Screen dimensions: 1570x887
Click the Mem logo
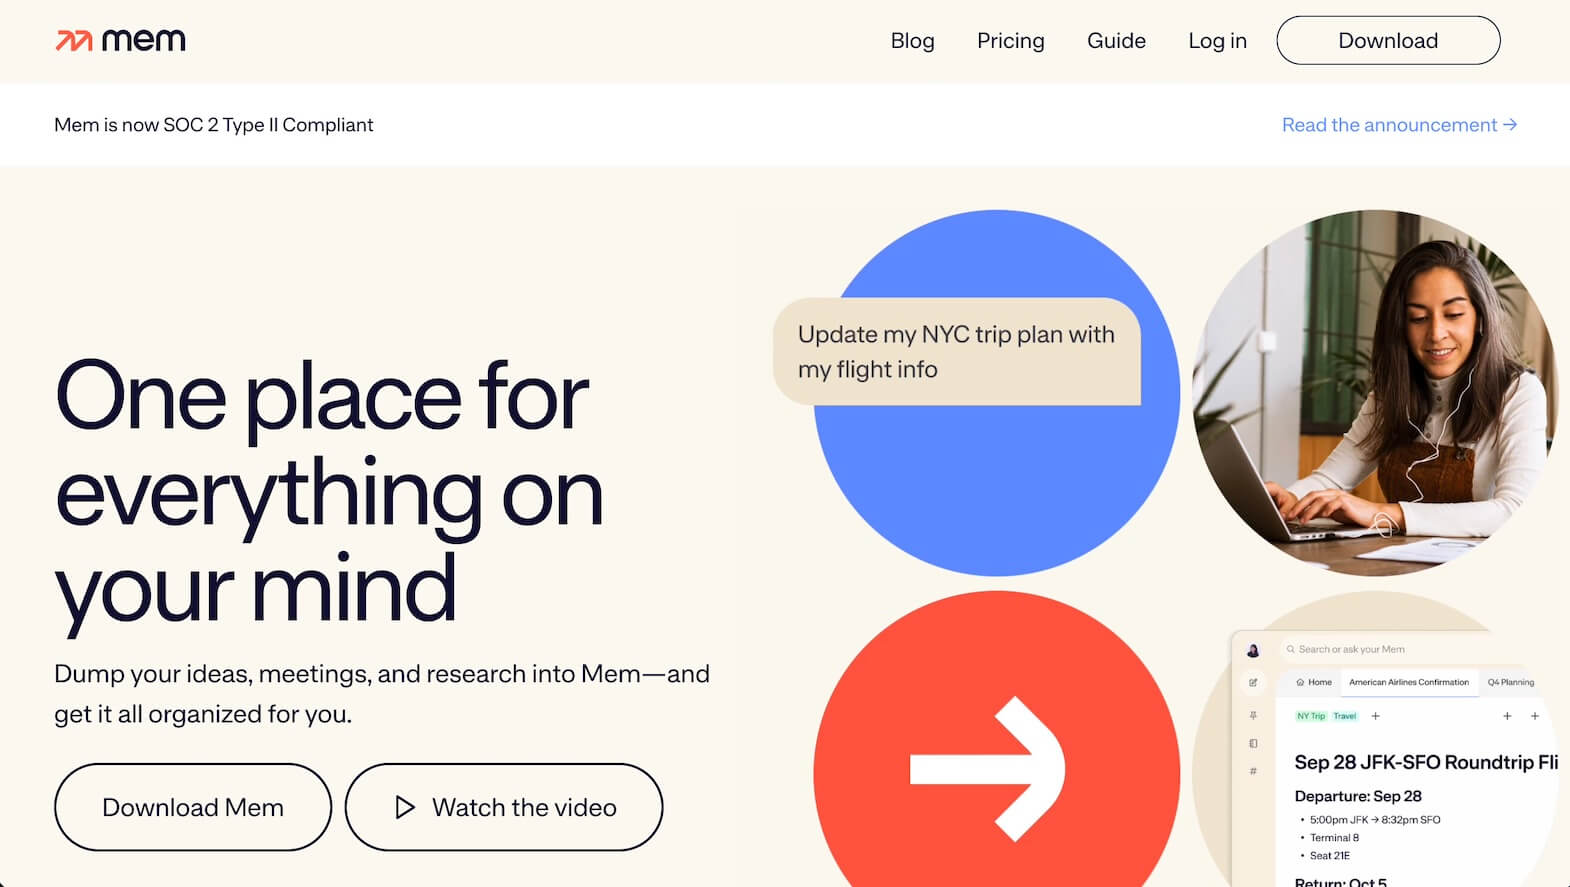(x=120, y=41)
